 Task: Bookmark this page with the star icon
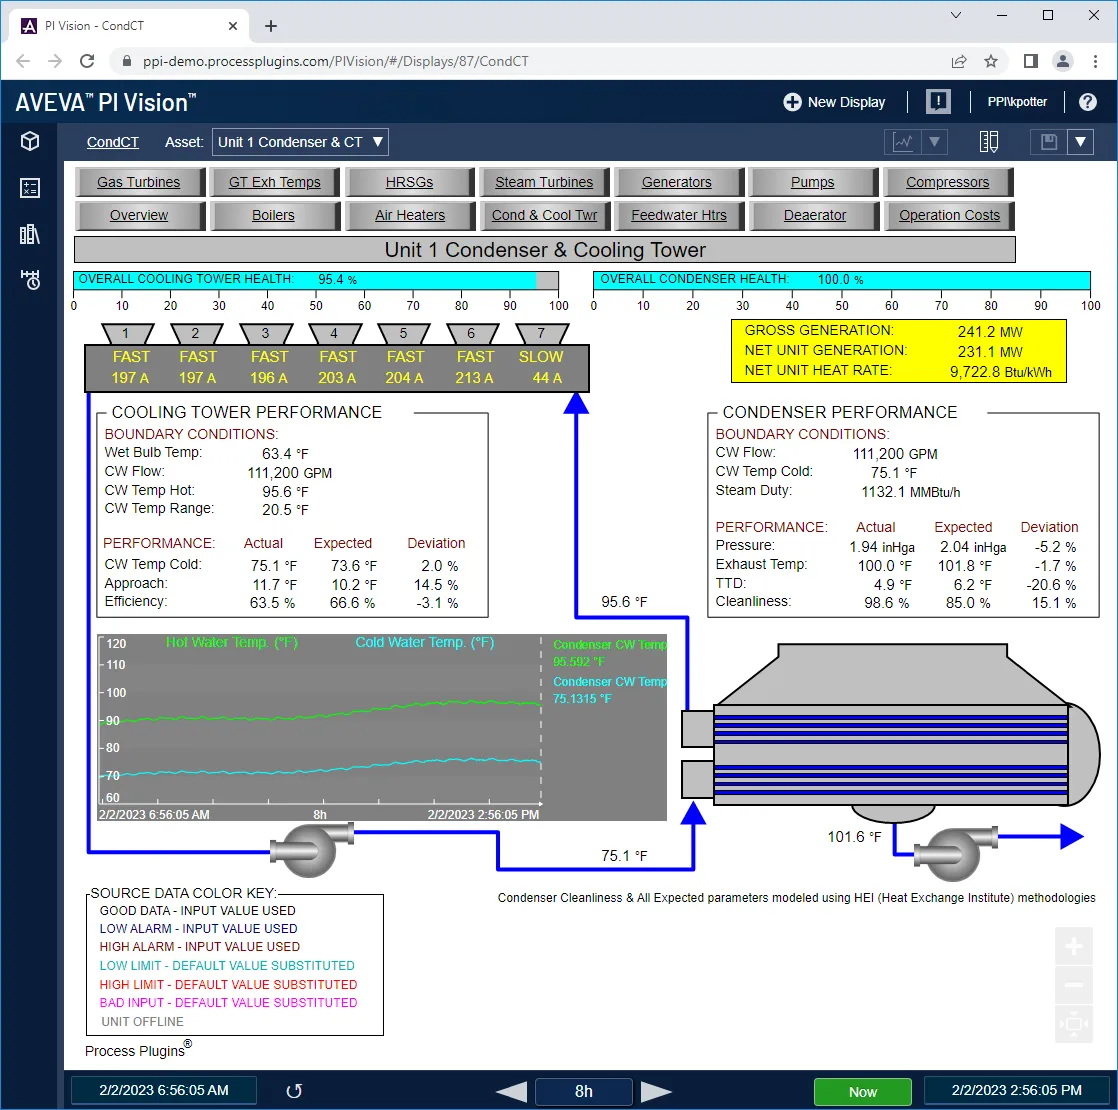991,61
